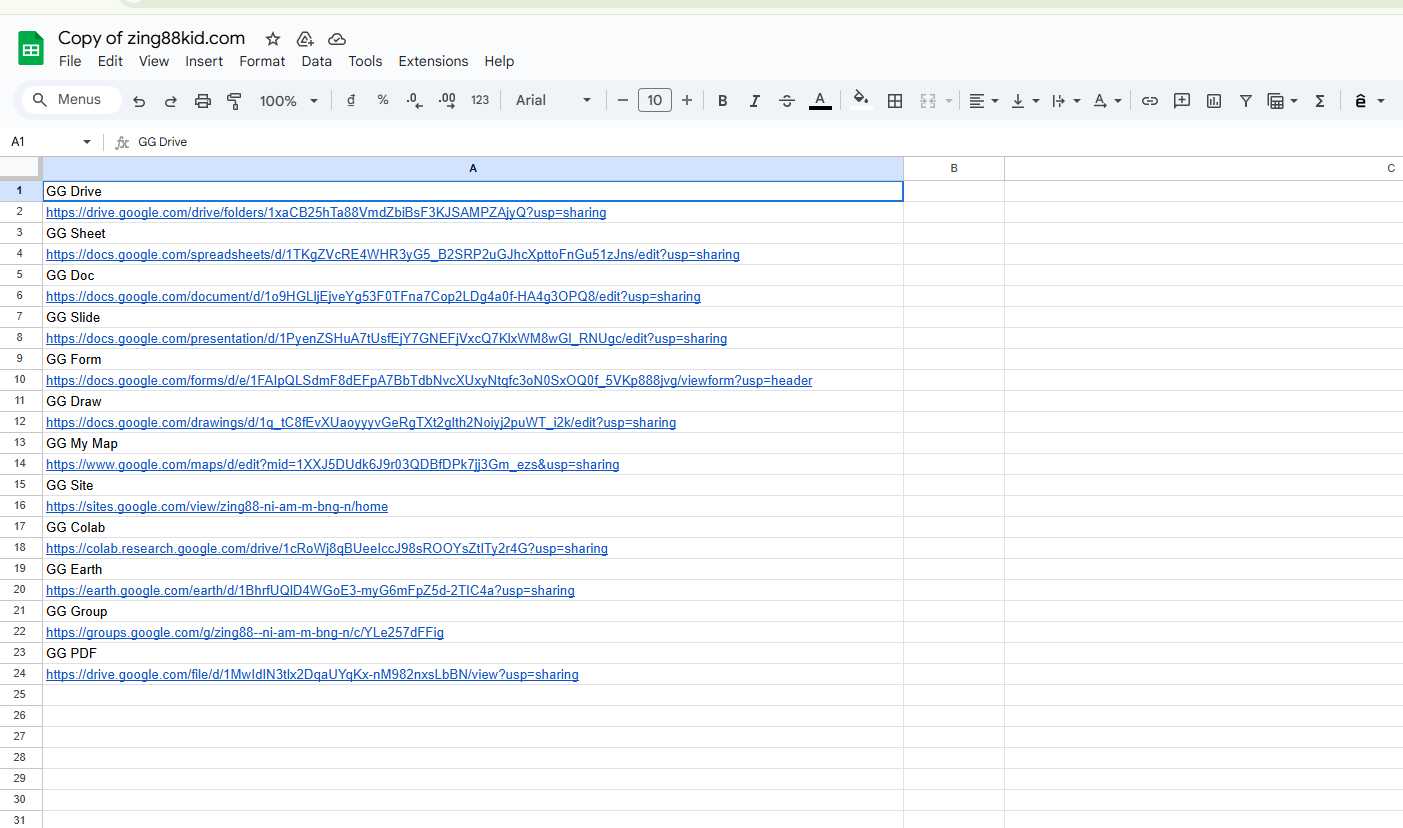Star this spreadsheet
The width and height of the screenshot is (1403, 828).
[x=273, y=39]
